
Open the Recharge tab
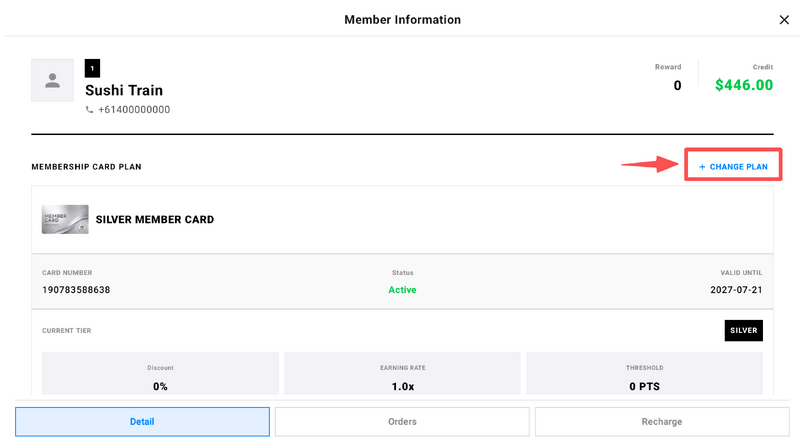[662, 422]
